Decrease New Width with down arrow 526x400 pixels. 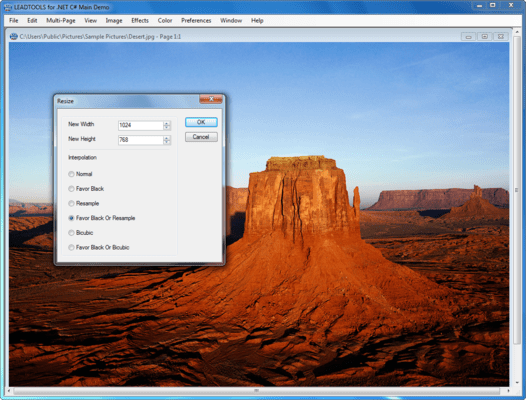167,128
